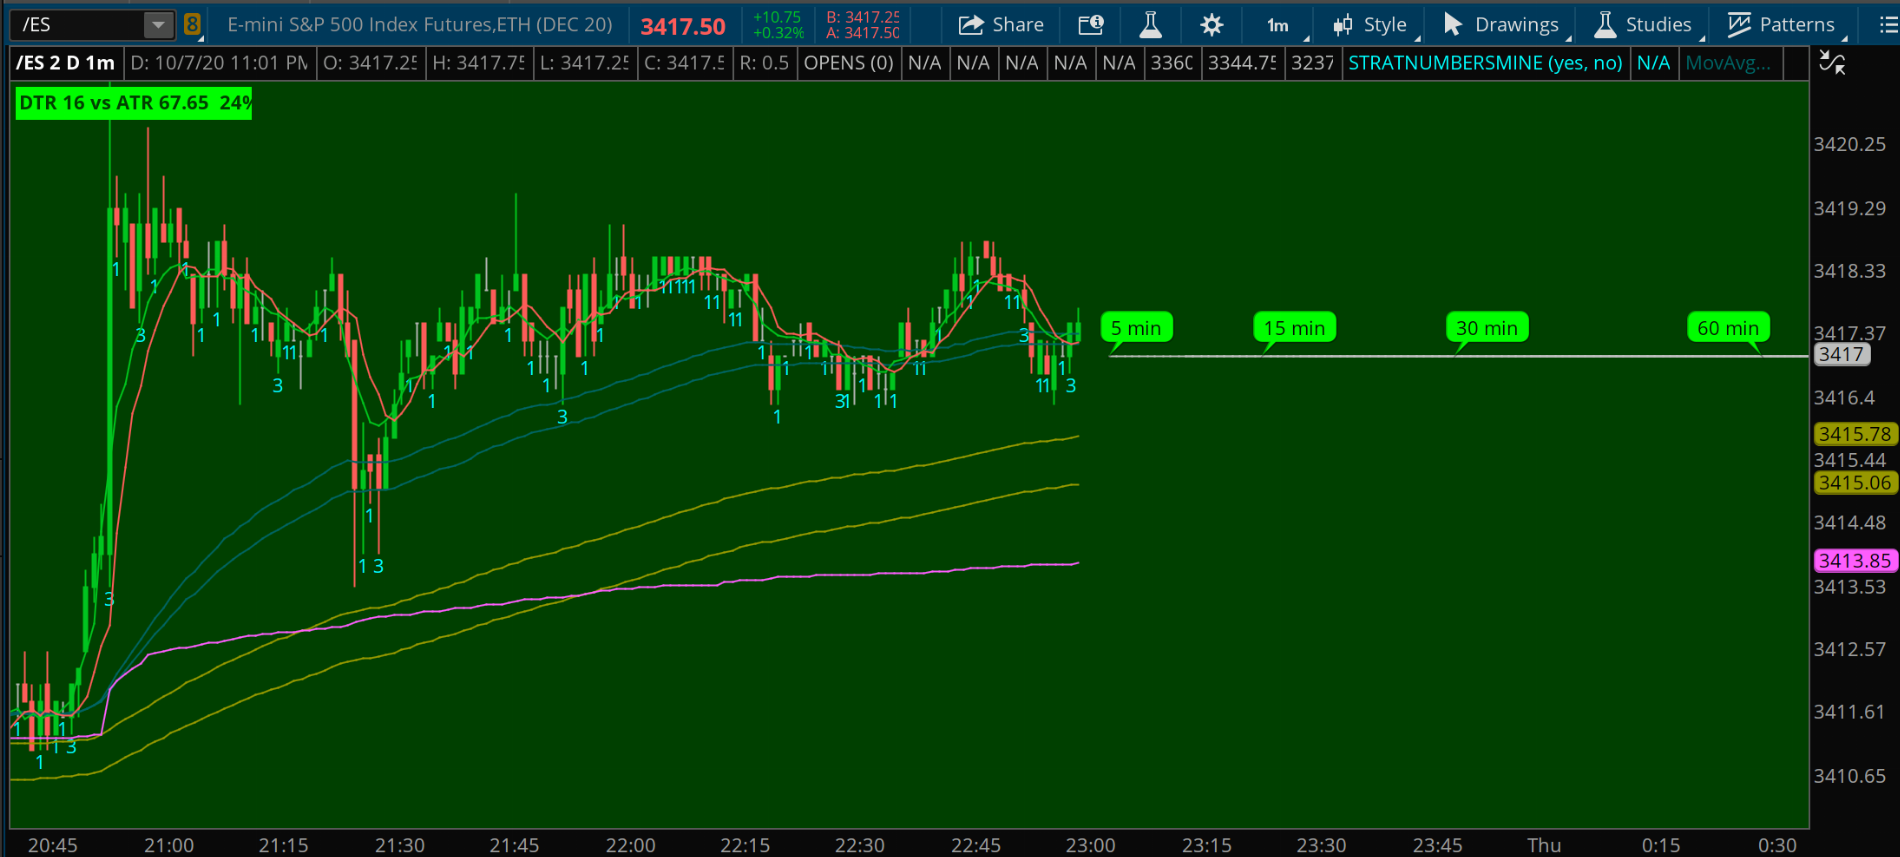The width and height of the screenshot is (1900, 857).
Task: Click the DTR vs ATR green label
Action: pos(134,103)
